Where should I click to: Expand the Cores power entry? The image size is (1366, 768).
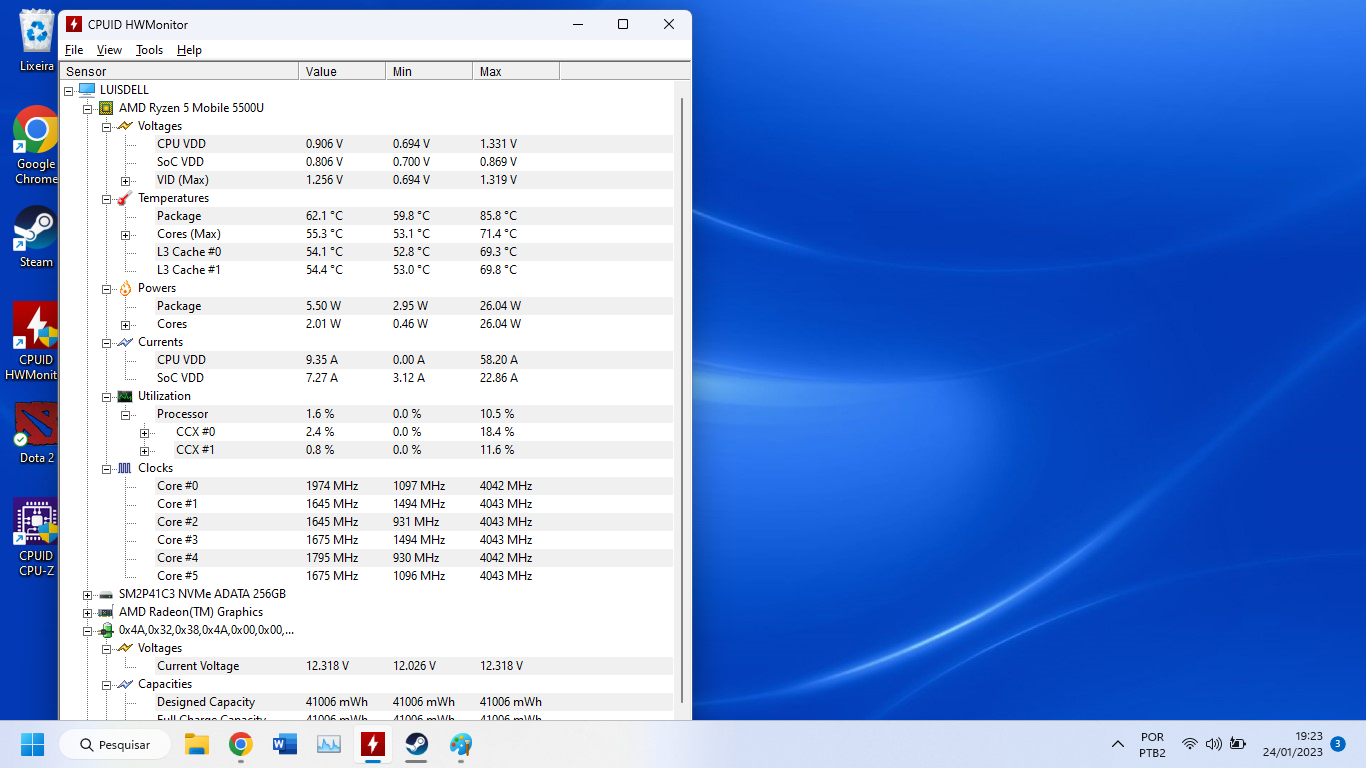(x=126, y=325)
